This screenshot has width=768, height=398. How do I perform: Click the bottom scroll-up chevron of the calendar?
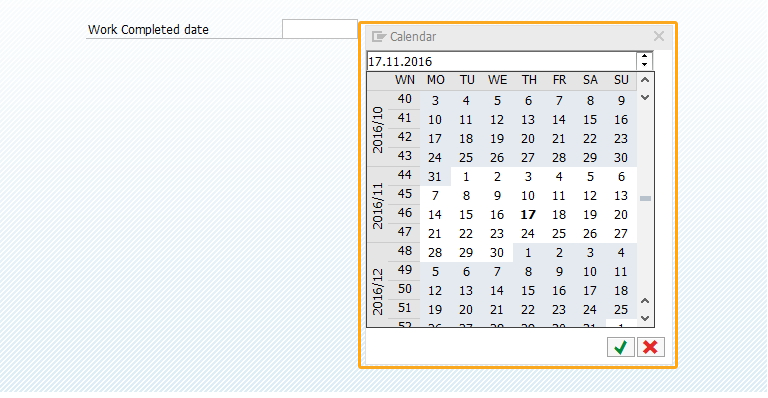pos(645,301)
